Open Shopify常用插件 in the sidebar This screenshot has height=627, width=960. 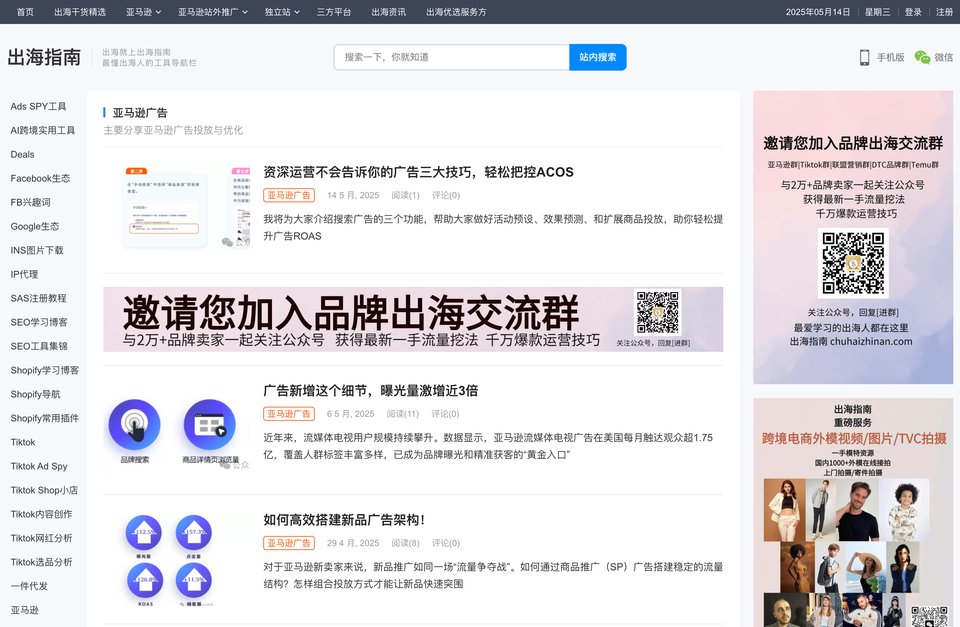click(44, 418)
